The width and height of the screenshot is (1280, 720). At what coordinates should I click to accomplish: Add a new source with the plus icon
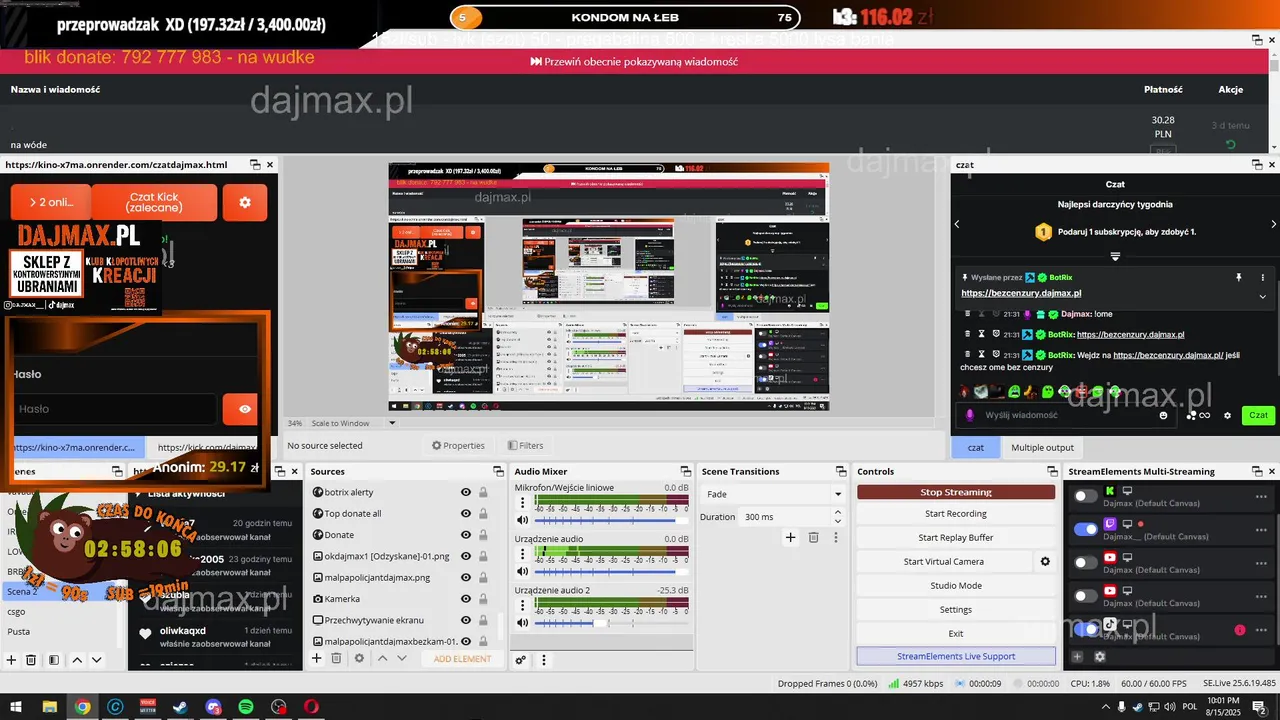coord(317,658)
